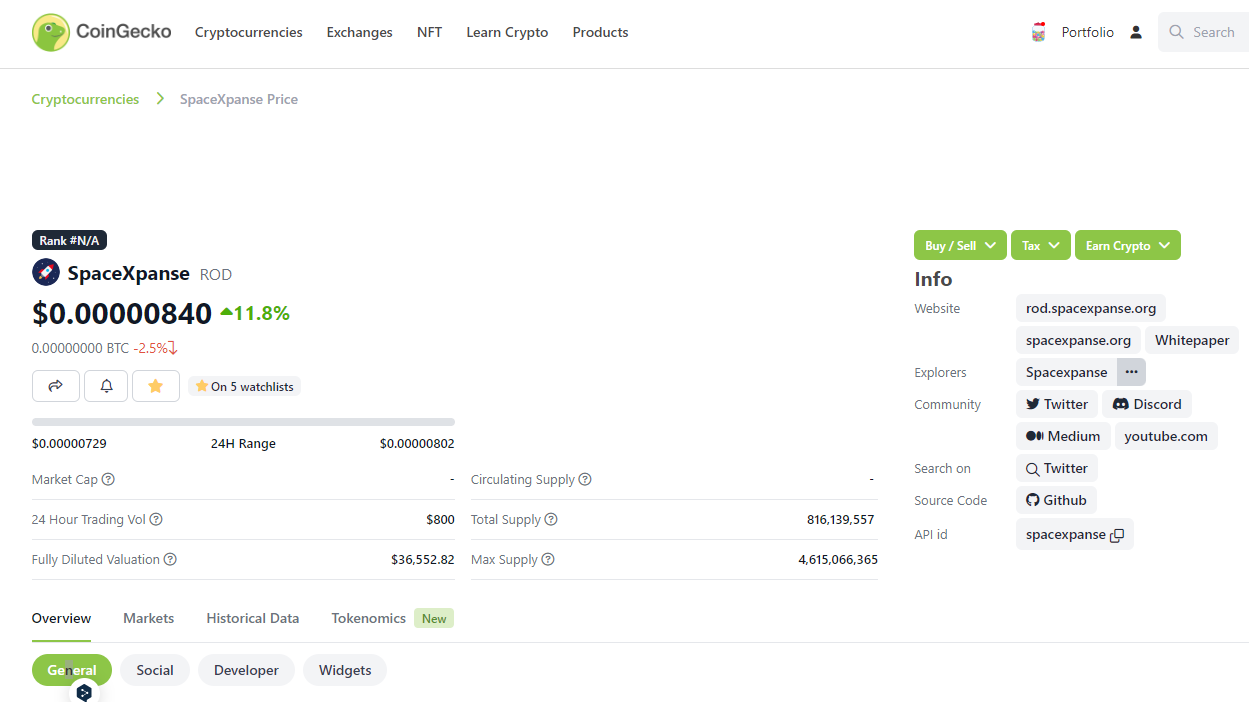Open the Market Cap info question mark
The width and height of the screenshot is (1249, 702).
click(x=108, y=479)
